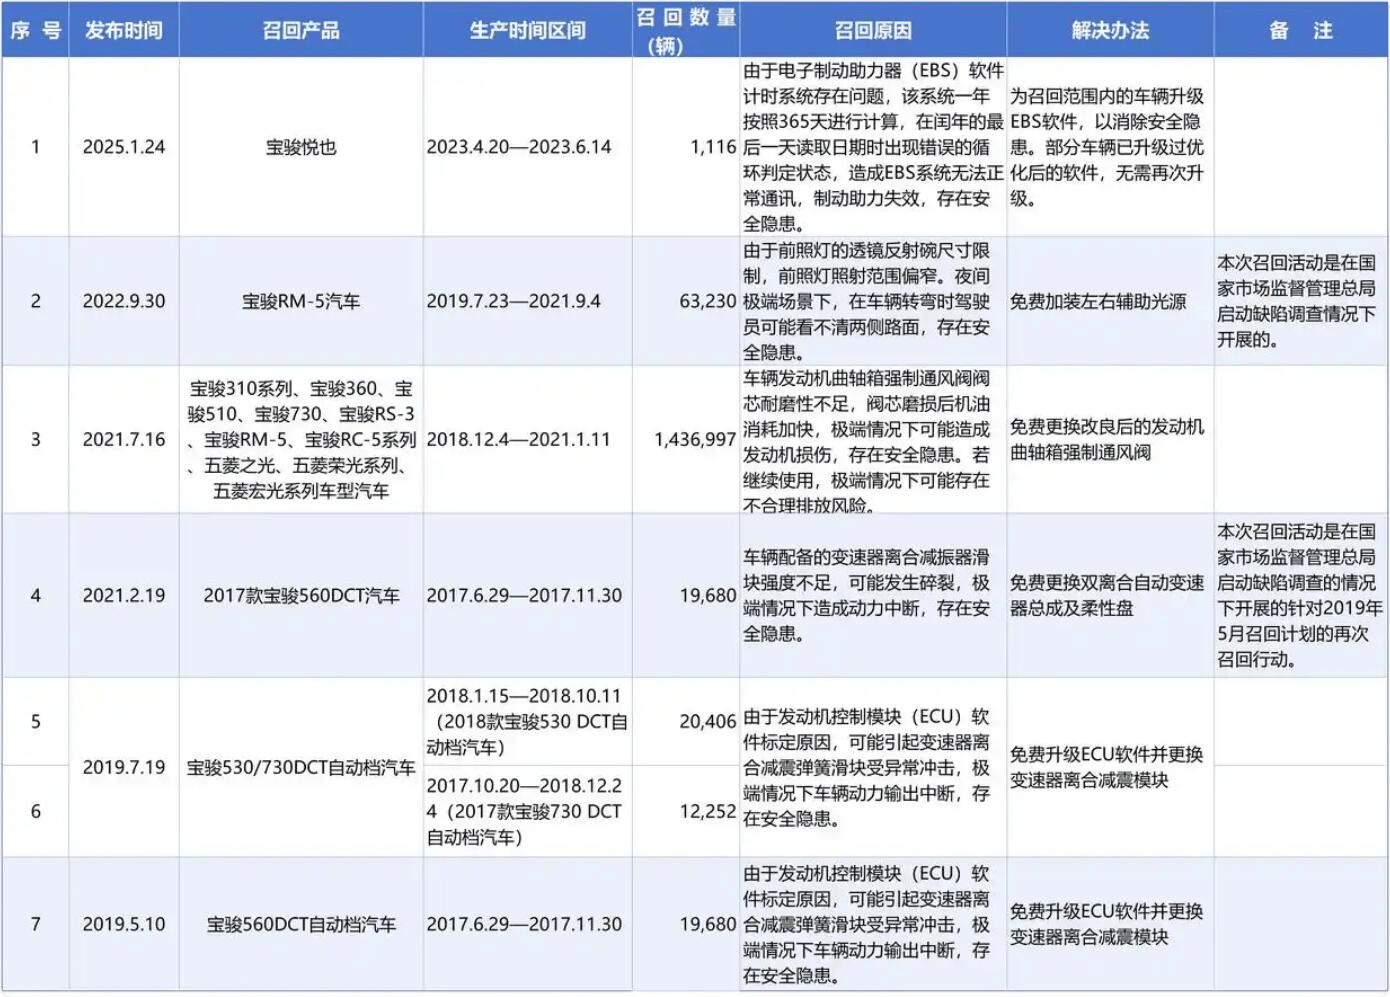Click the EBS software recall reason cell
Viewport: 1390px width, 997px height.
click(873, 147)
